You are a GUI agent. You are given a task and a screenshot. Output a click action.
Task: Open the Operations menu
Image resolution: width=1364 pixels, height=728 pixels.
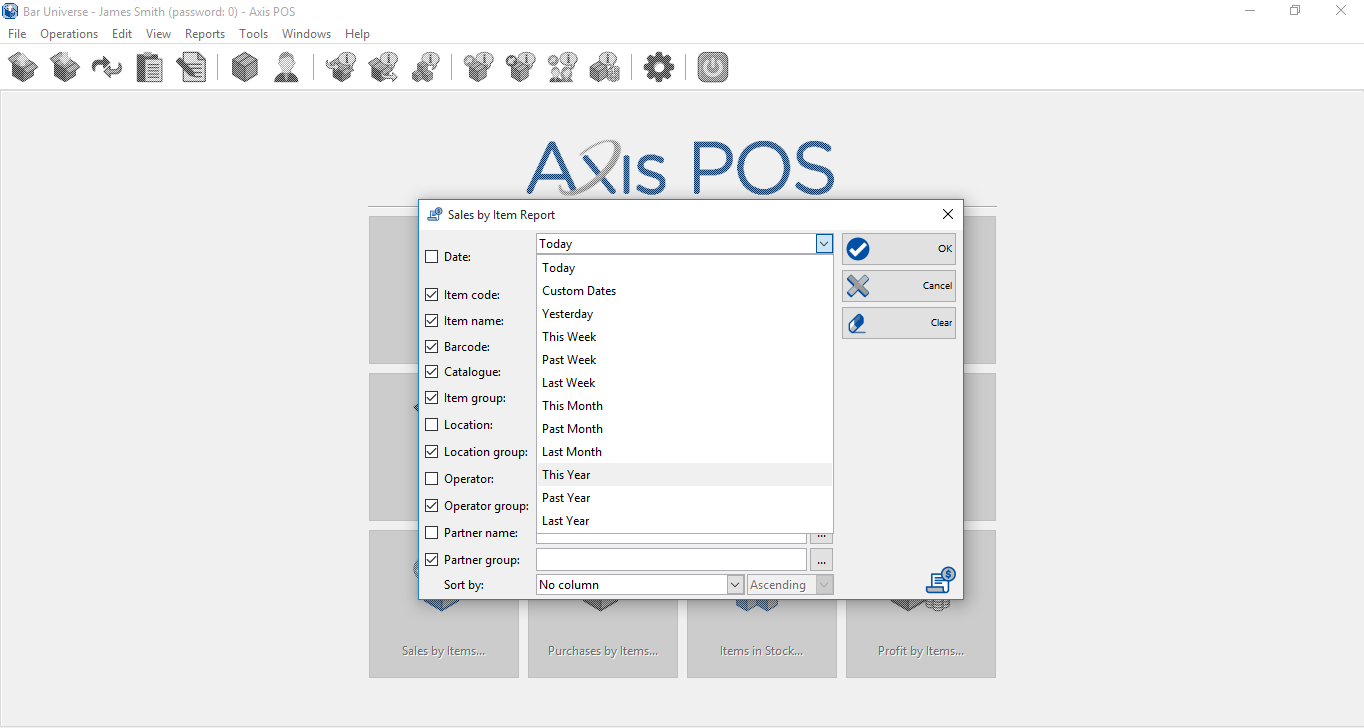point(69,34)
